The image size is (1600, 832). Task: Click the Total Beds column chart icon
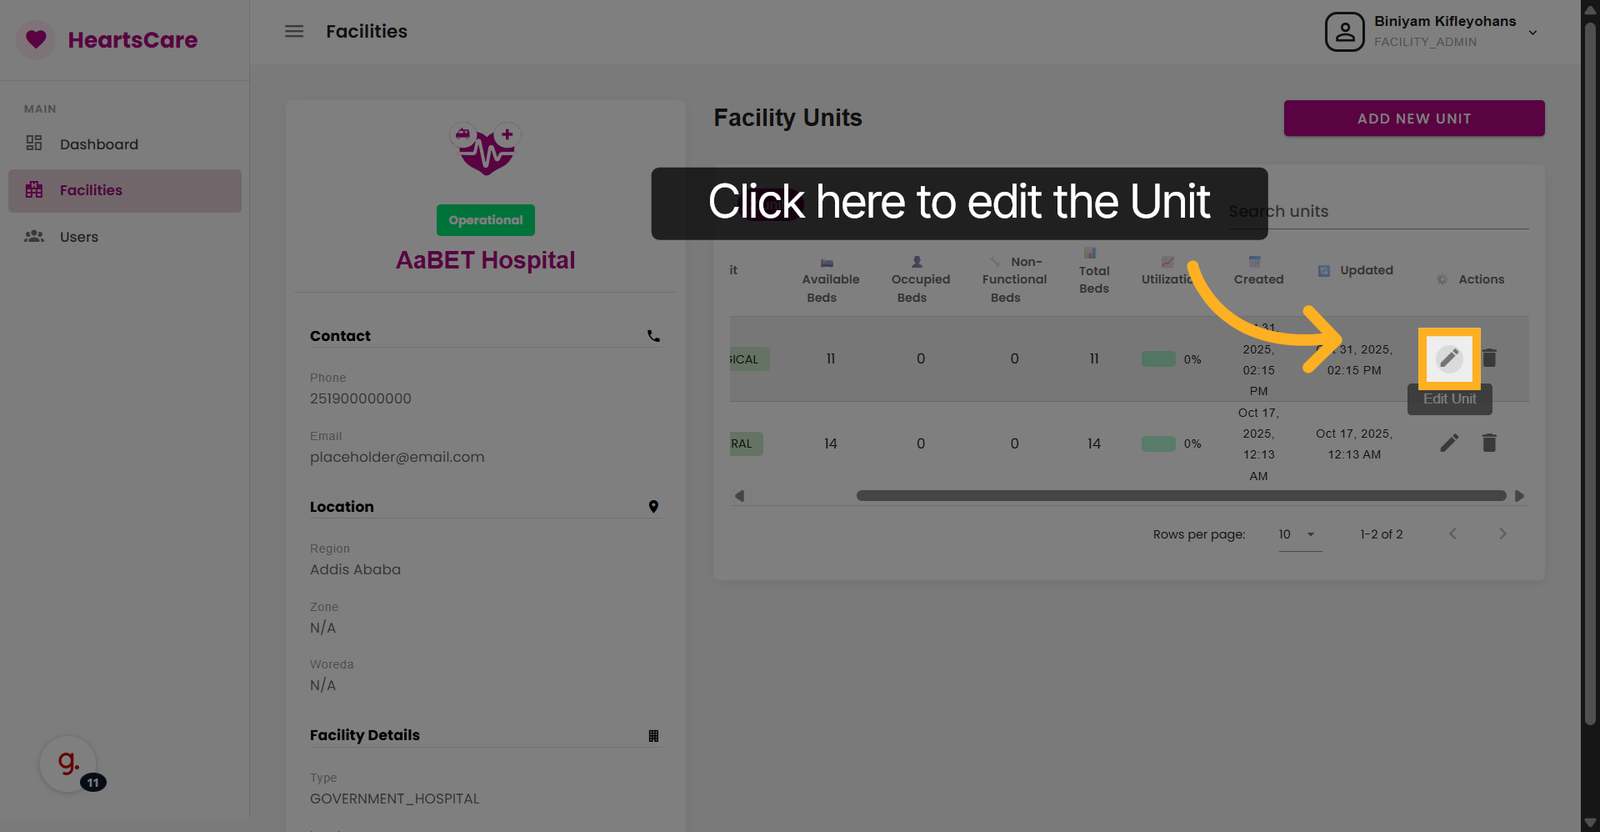click(x=1090, y=253)
